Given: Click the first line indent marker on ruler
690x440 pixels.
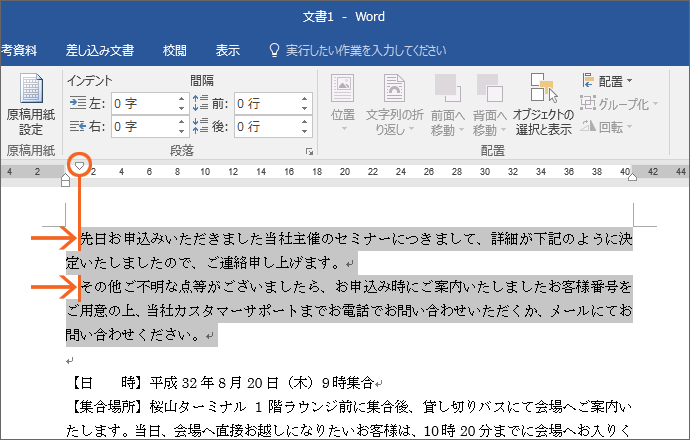Looking at the screenshot, I should point(79,165).
